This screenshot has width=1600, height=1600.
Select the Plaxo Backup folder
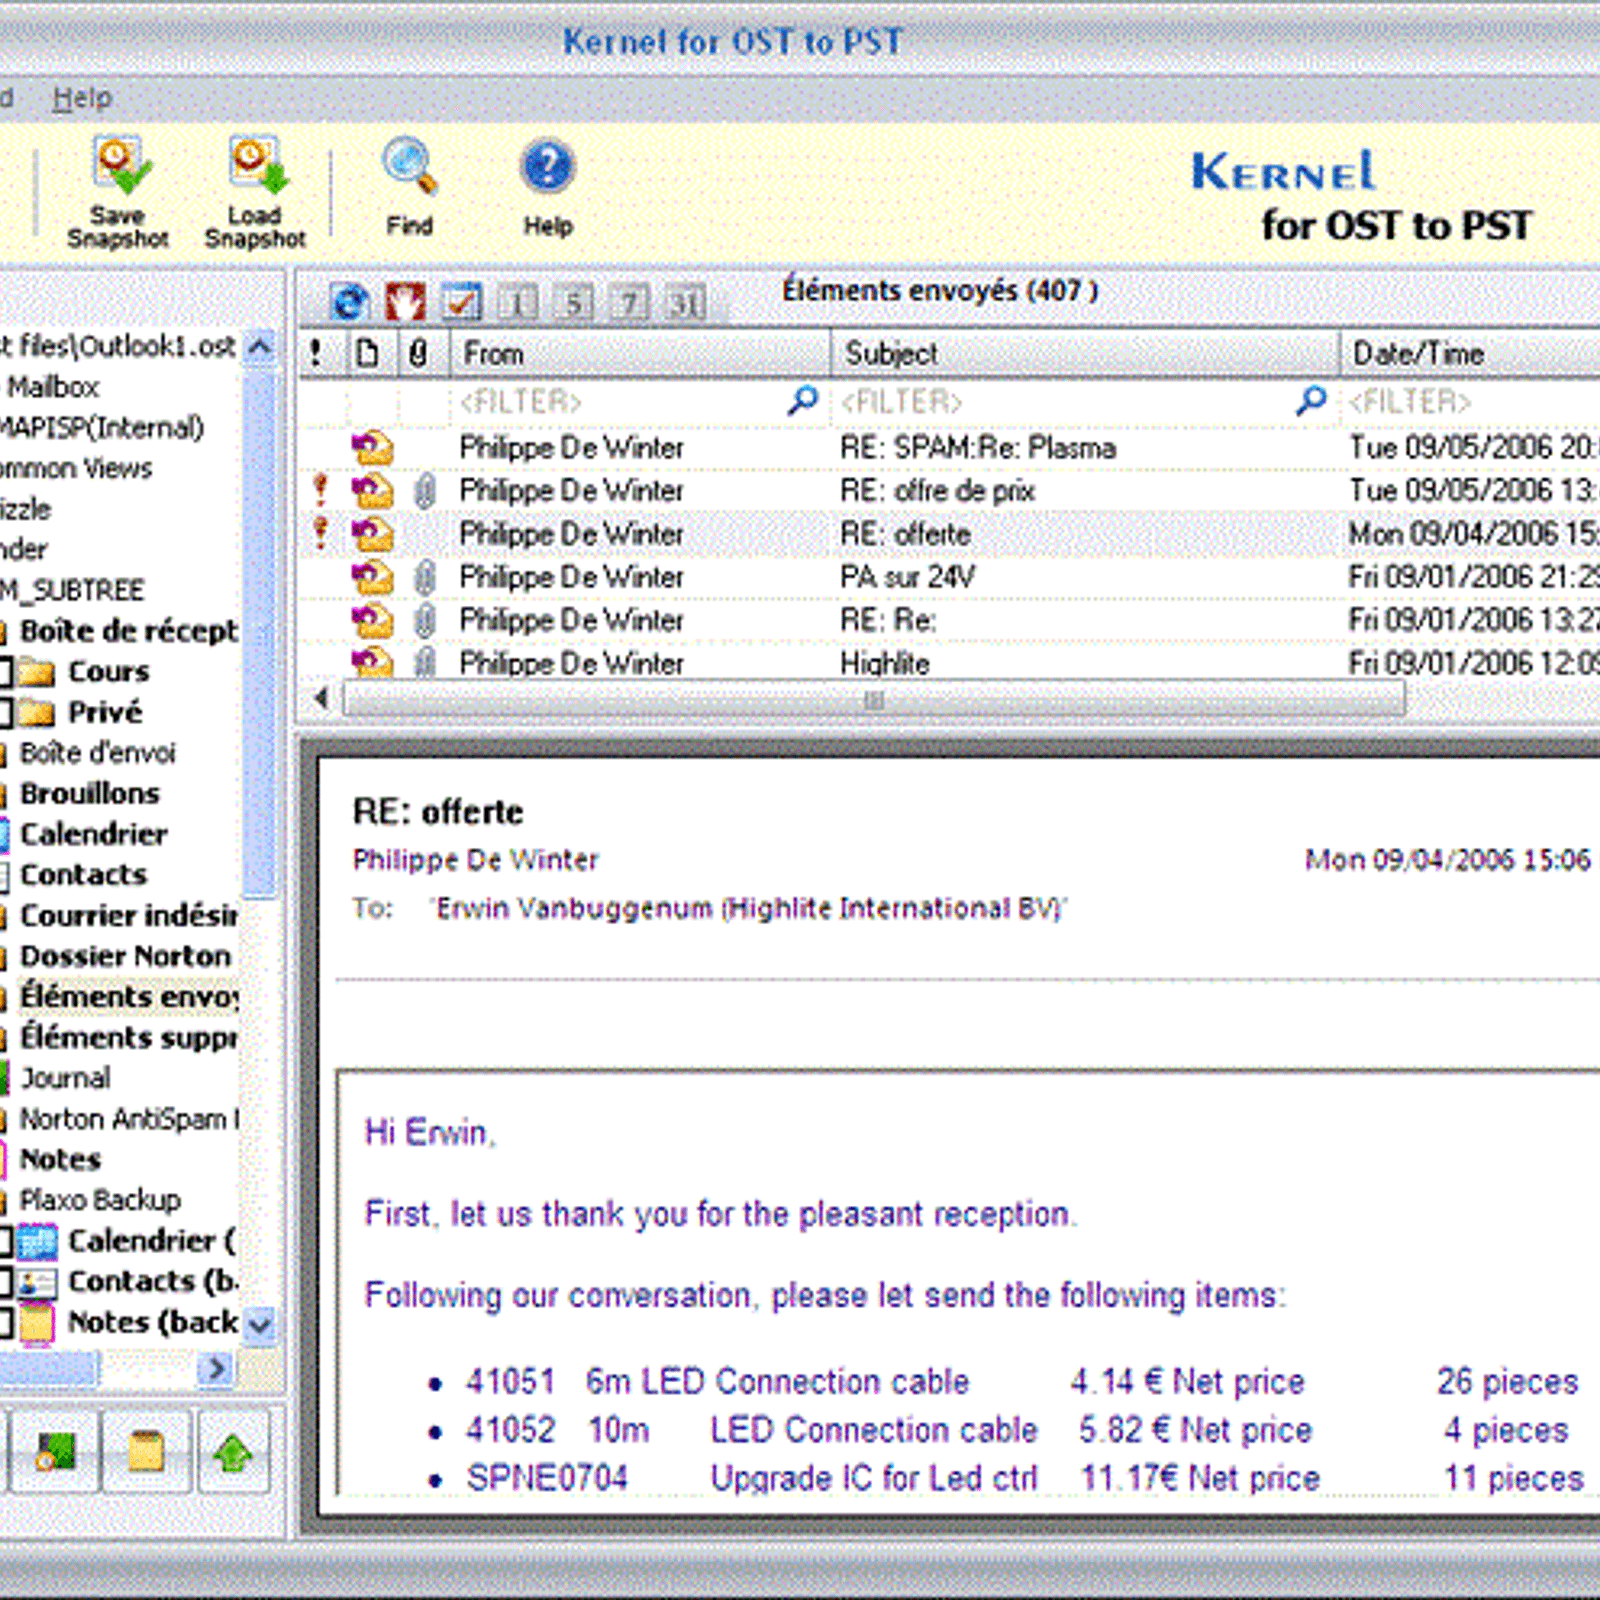coord(100,1200)
